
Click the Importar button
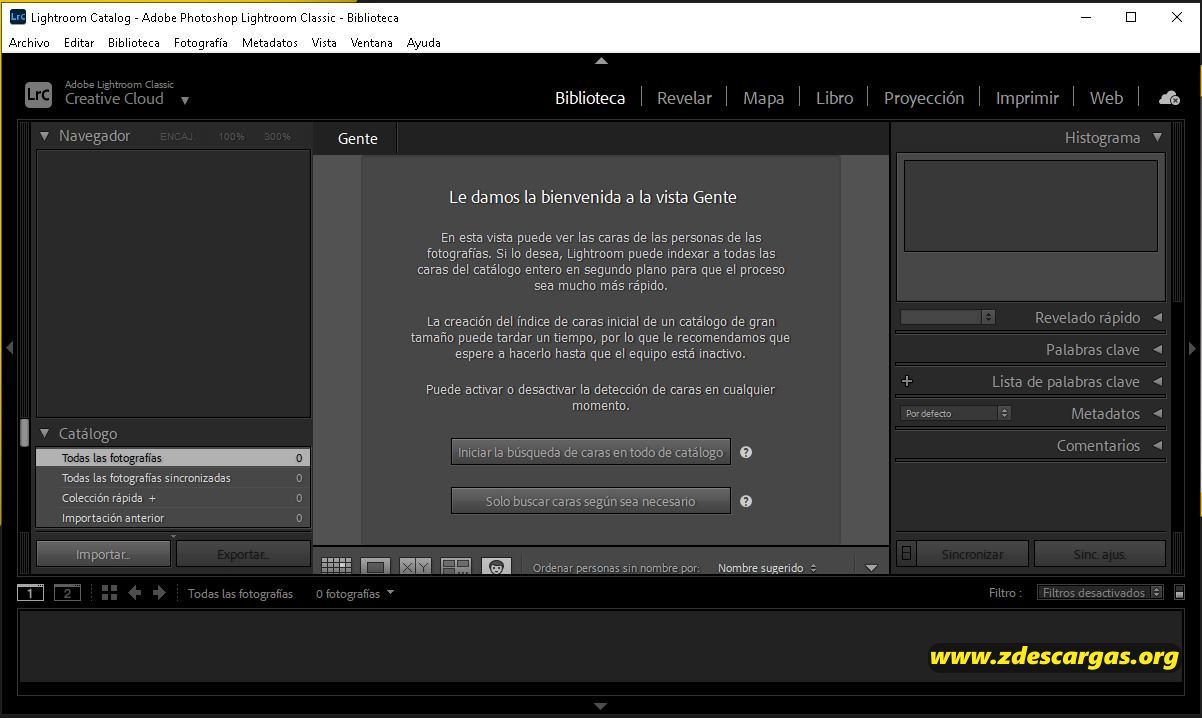point(104,554)
